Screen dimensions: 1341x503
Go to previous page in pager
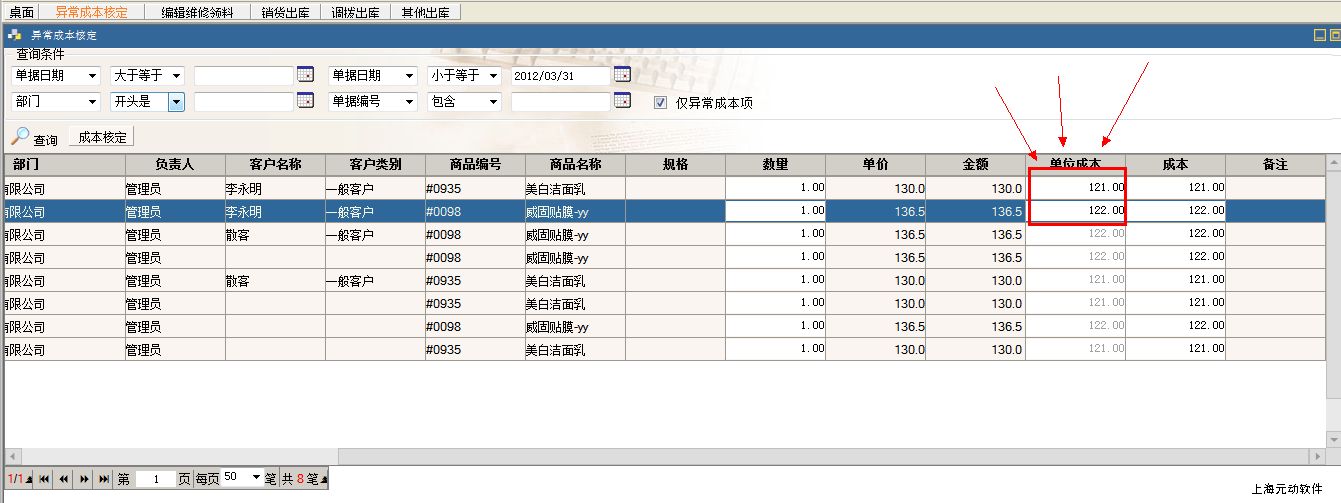tap(65, 479)
